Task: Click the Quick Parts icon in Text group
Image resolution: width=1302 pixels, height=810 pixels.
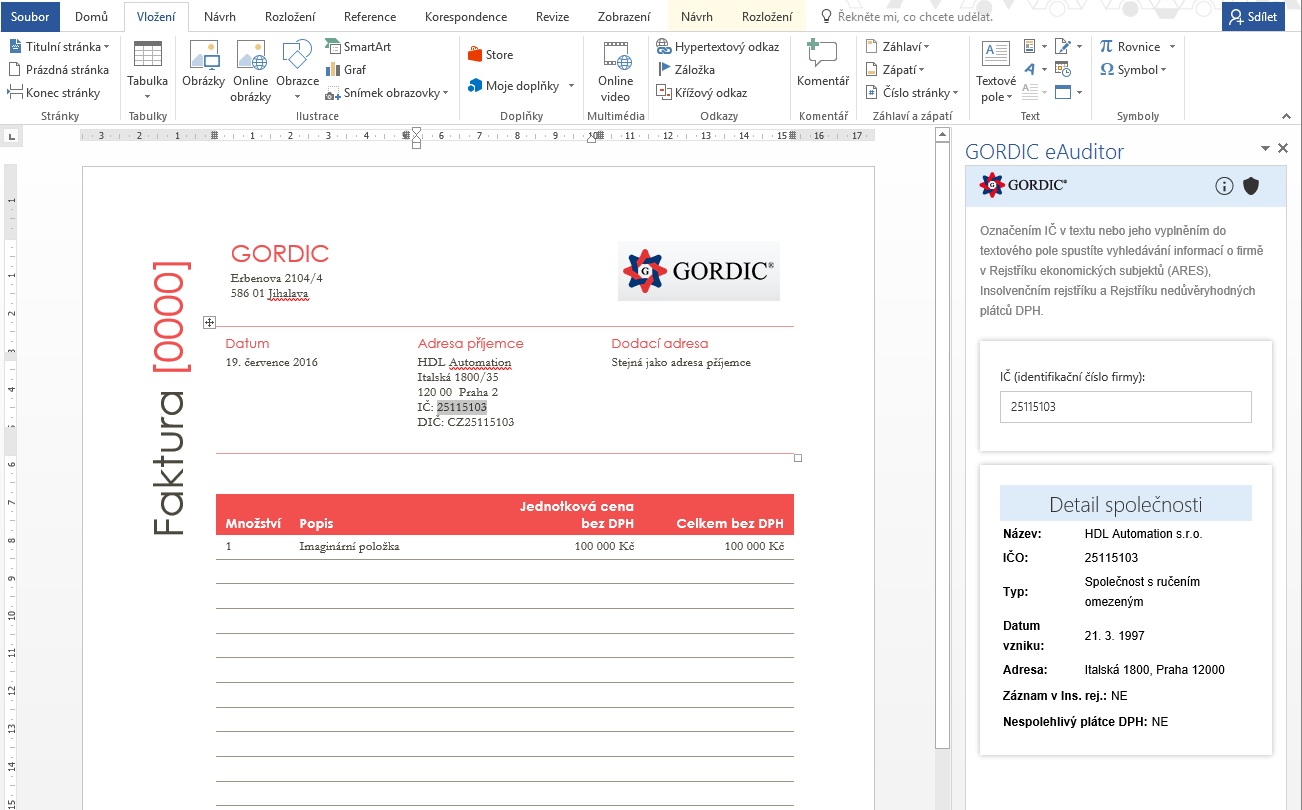Action: (1031, 47)
